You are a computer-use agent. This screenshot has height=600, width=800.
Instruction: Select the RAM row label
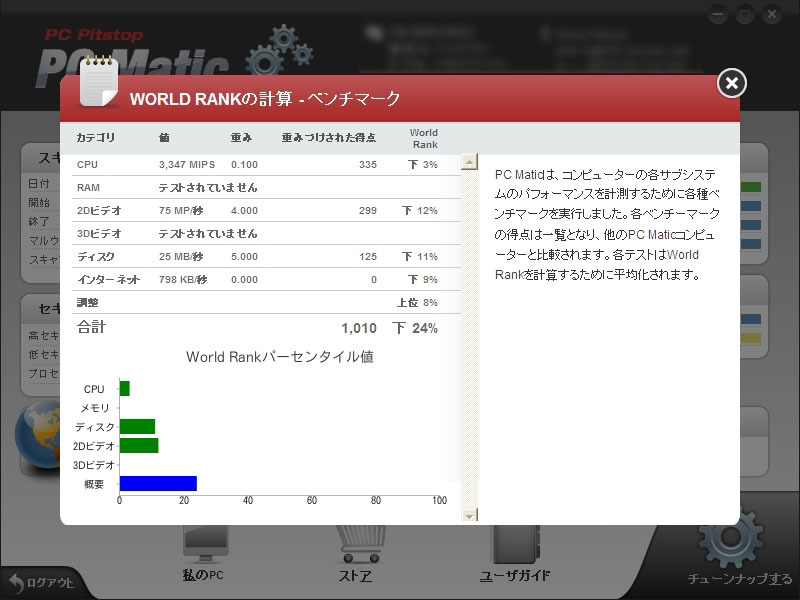tap(88, 188)
